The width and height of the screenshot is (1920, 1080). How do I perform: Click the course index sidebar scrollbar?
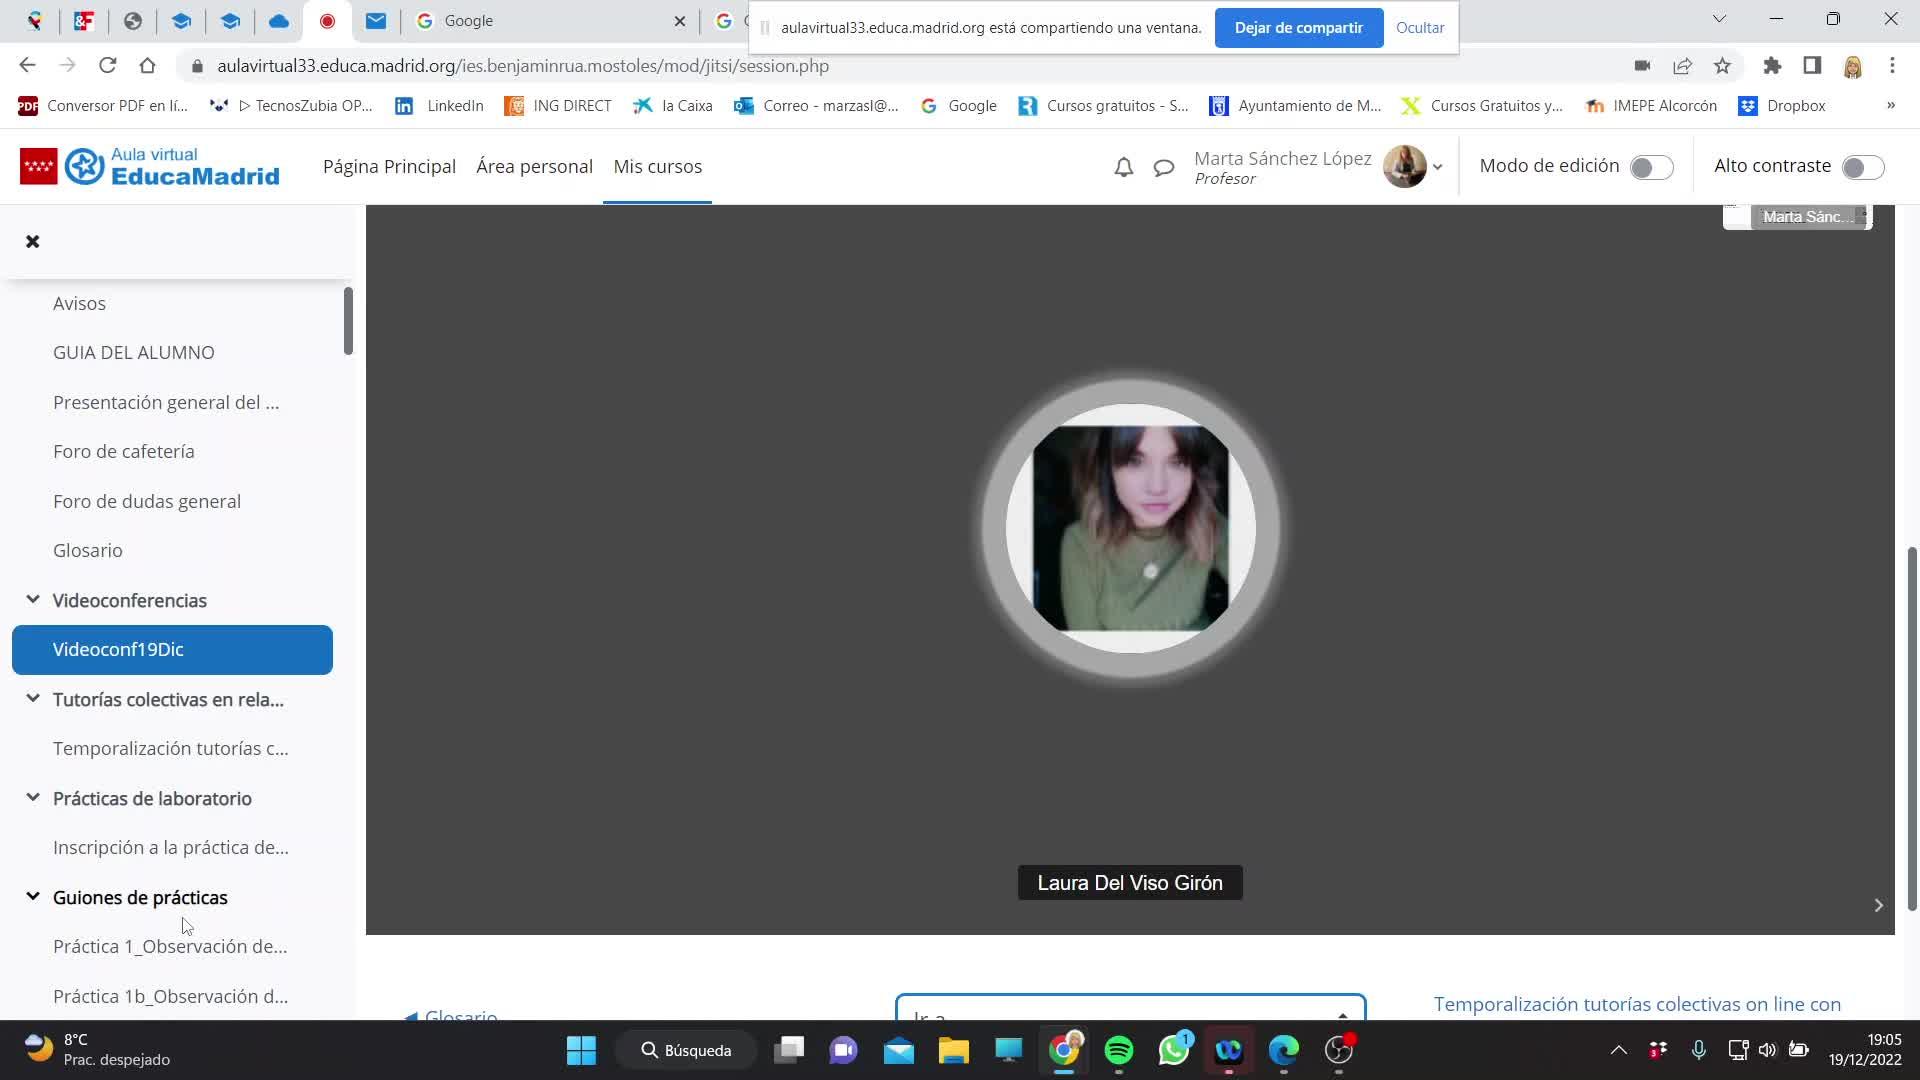348,321
